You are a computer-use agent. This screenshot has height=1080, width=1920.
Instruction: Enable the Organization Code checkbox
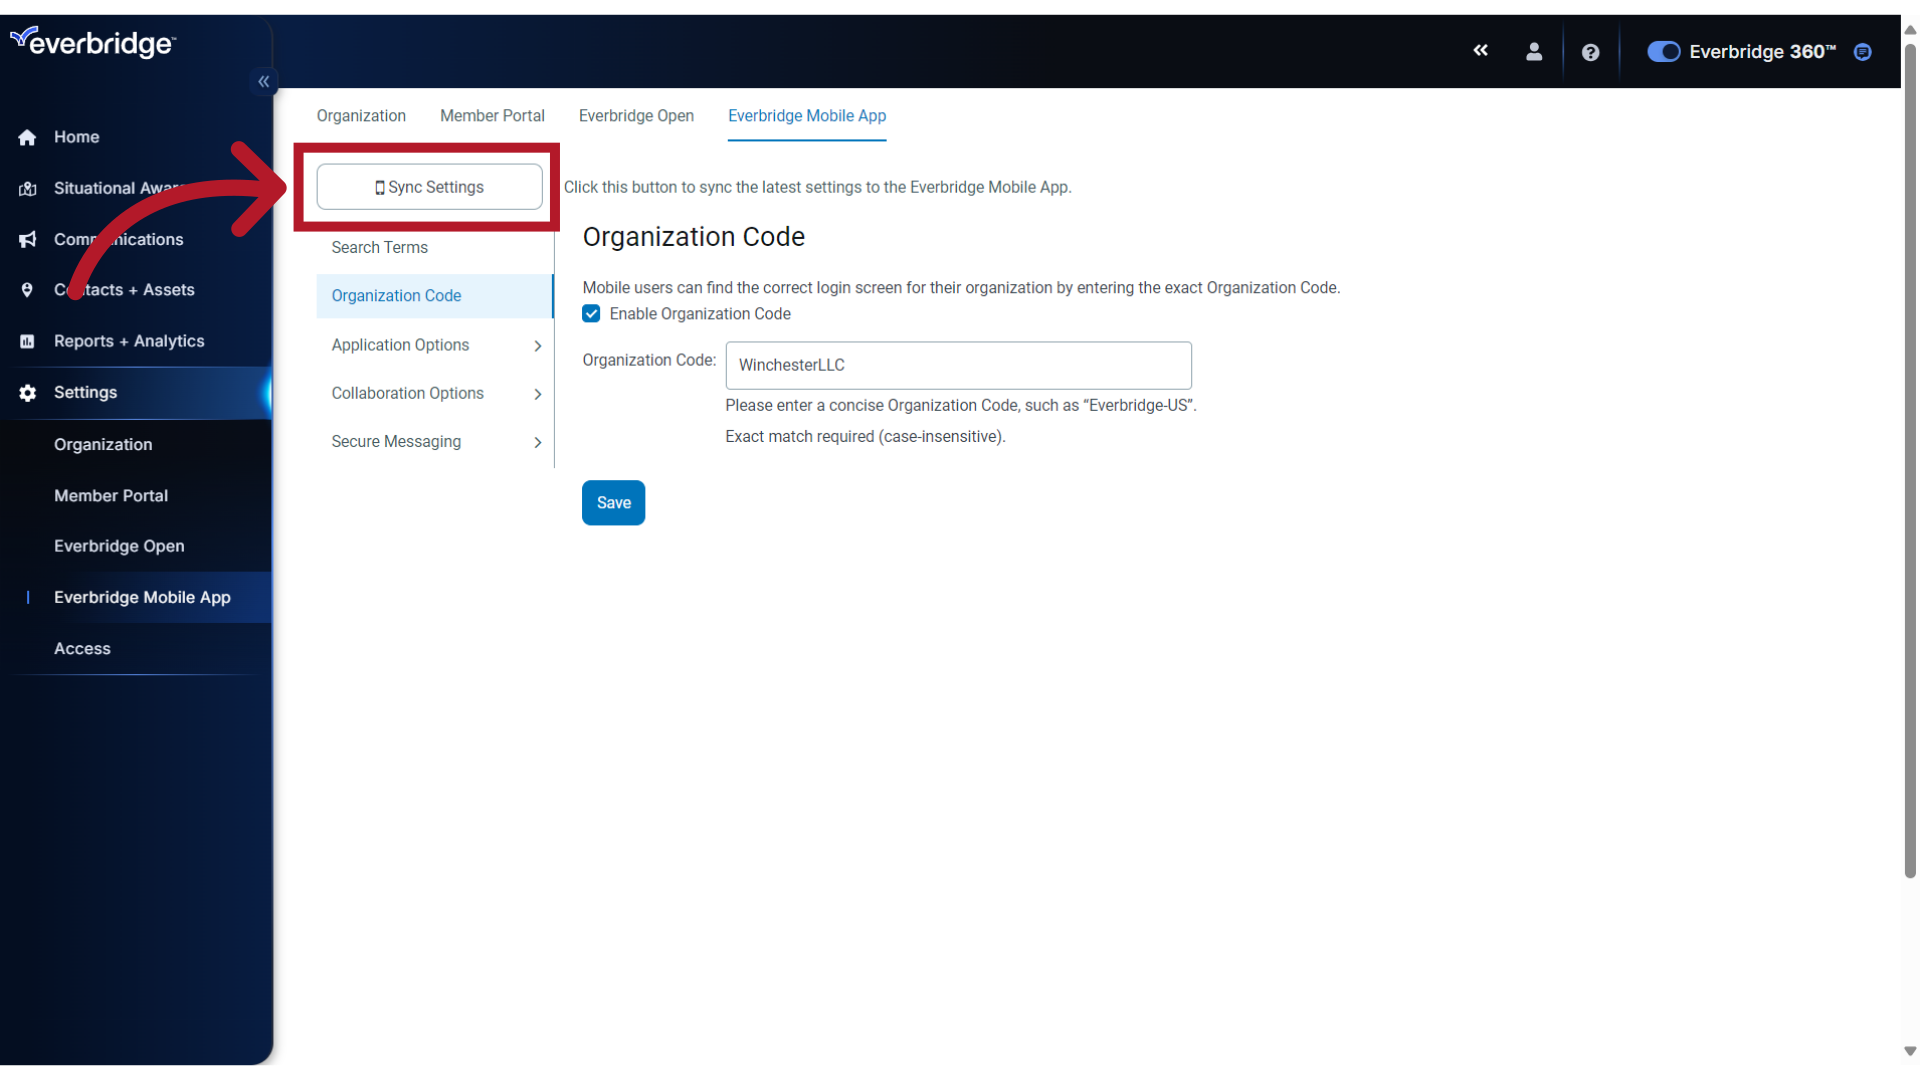tap(592, 313)
